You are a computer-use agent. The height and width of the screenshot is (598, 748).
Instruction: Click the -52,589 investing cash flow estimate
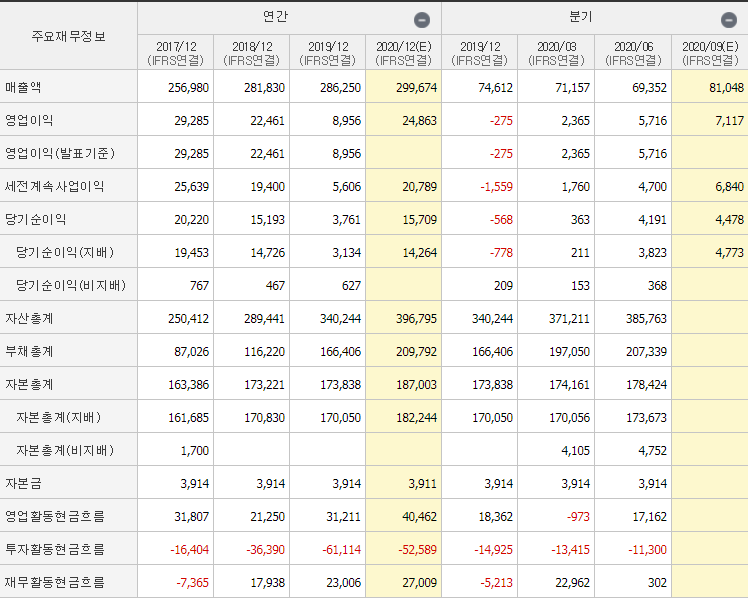417,549
